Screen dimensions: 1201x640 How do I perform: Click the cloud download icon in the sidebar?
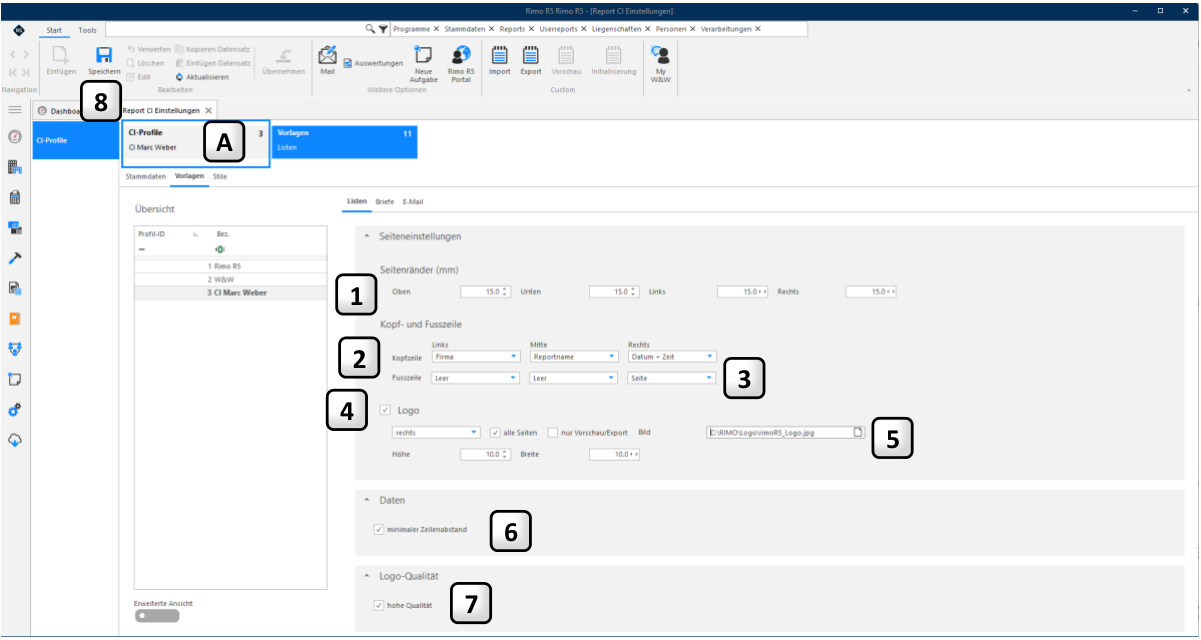(x=15, y=440)
